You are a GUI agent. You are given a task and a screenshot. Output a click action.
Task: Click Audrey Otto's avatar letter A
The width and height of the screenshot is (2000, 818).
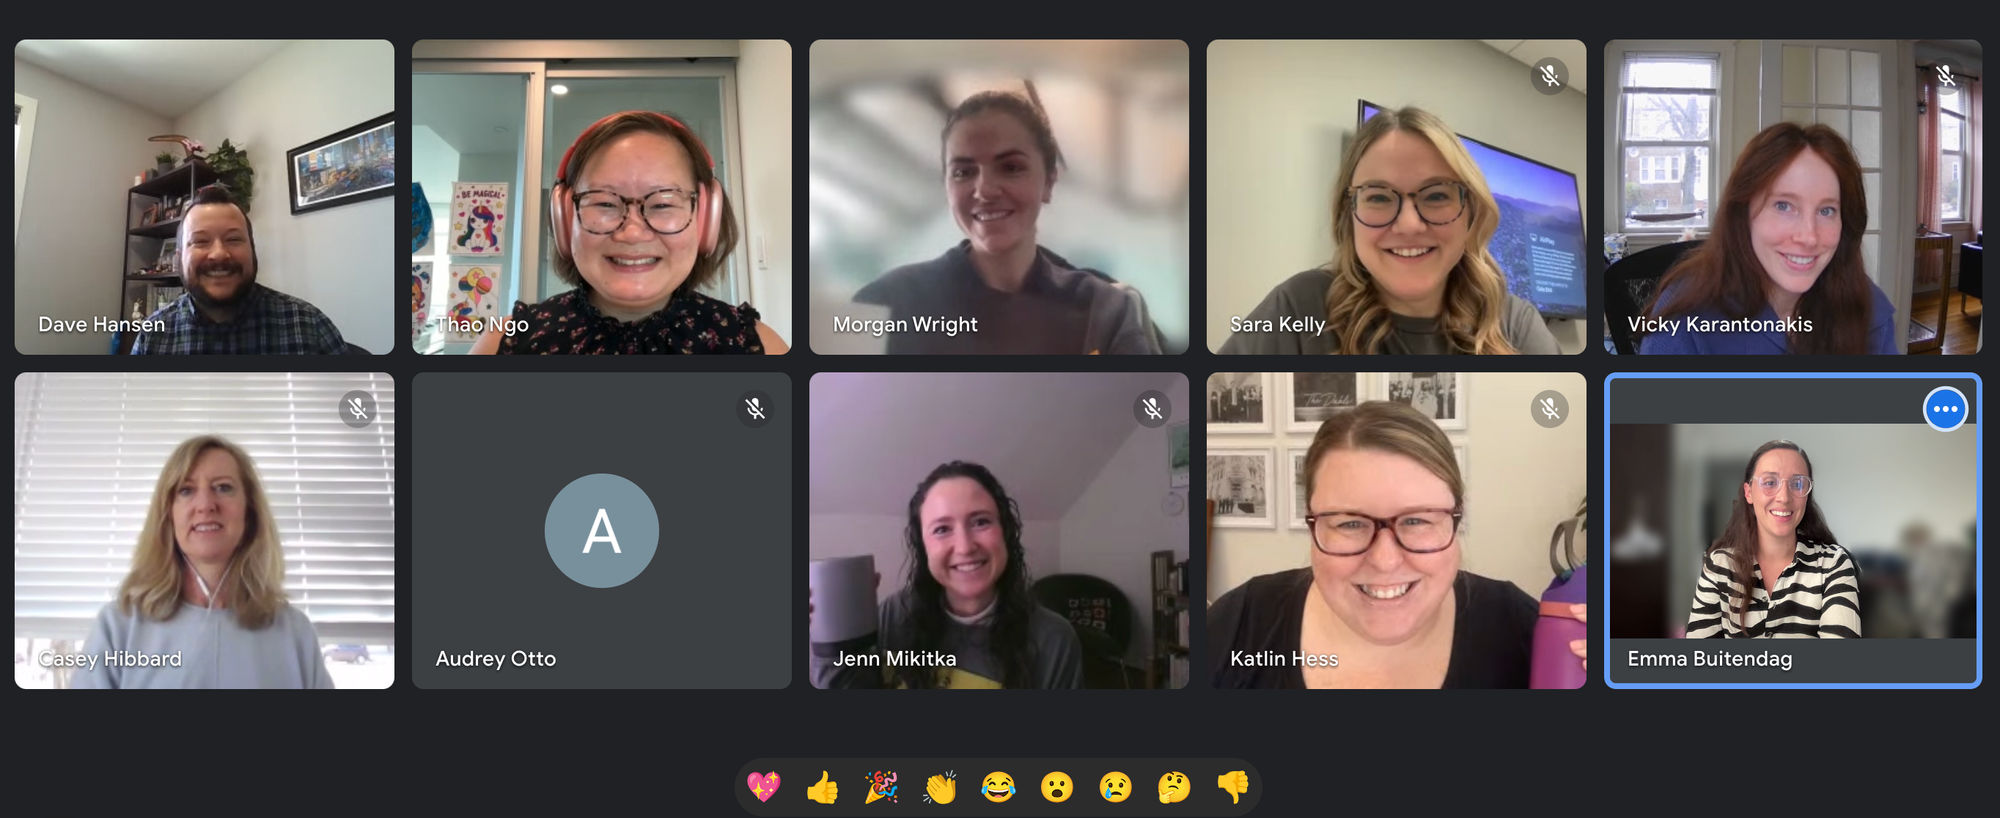[601, 530]
